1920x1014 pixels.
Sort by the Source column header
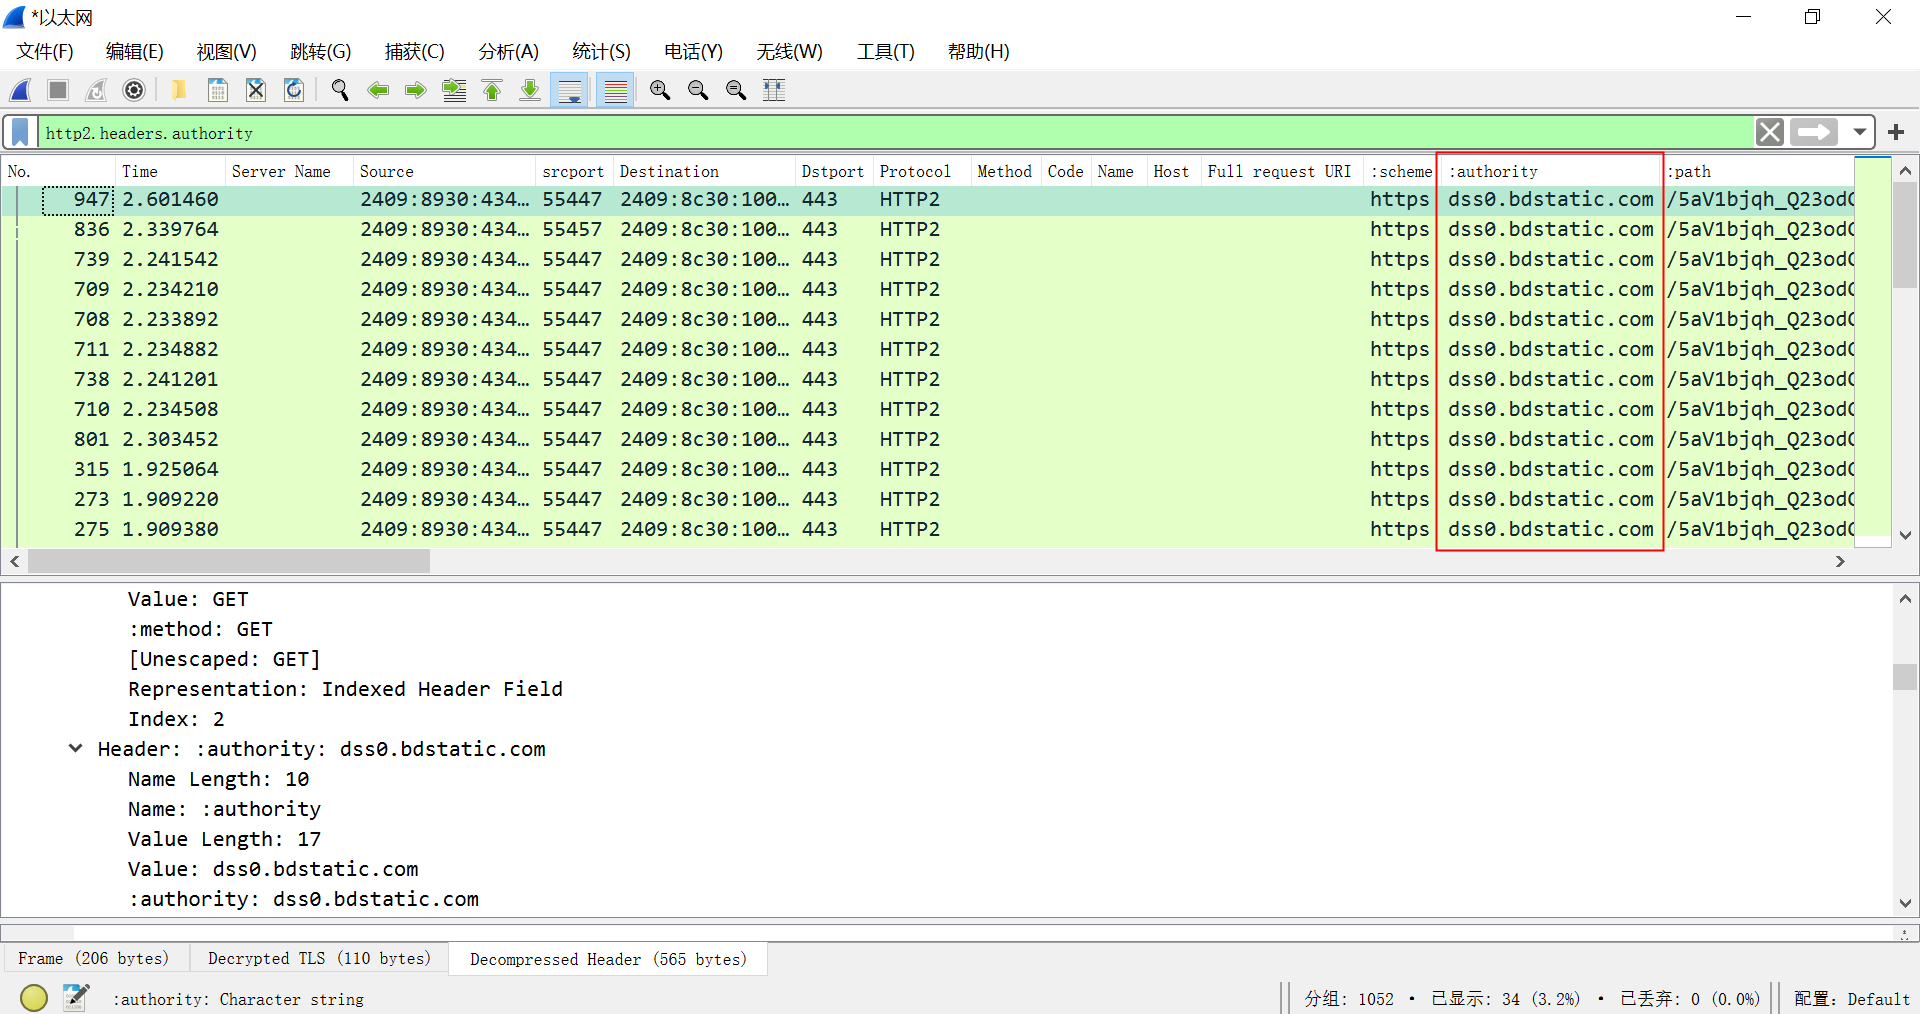coord(444,172)
